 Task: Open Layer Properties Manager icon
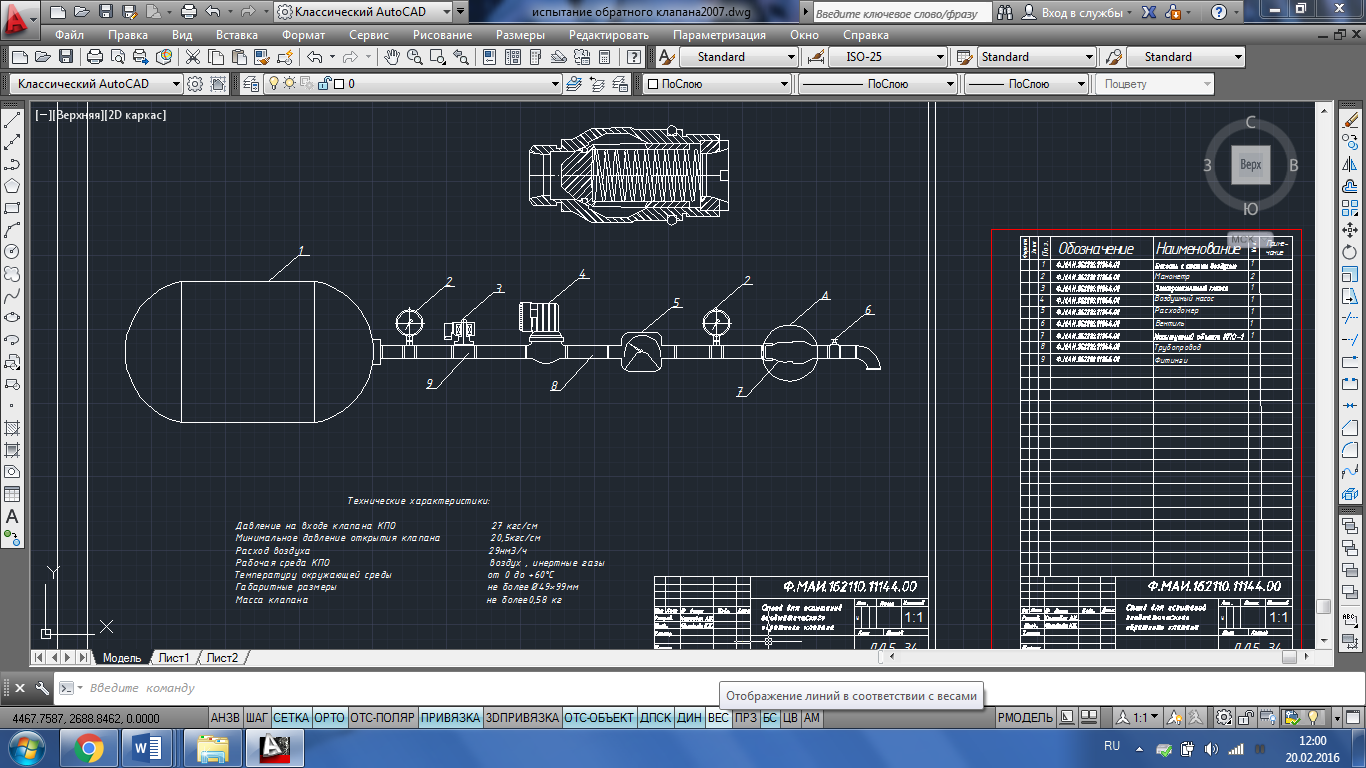coord(249,84)
